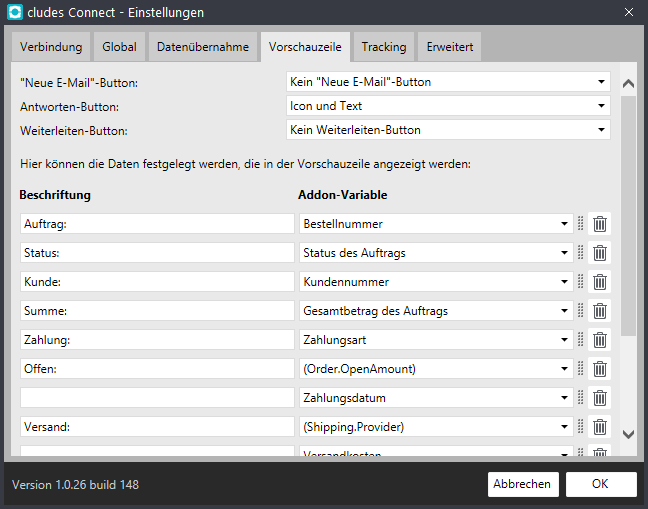This screenshot has height=509, width=648.
Task: Delete the Auftrag row with trash icon
Action: [600, 224]
